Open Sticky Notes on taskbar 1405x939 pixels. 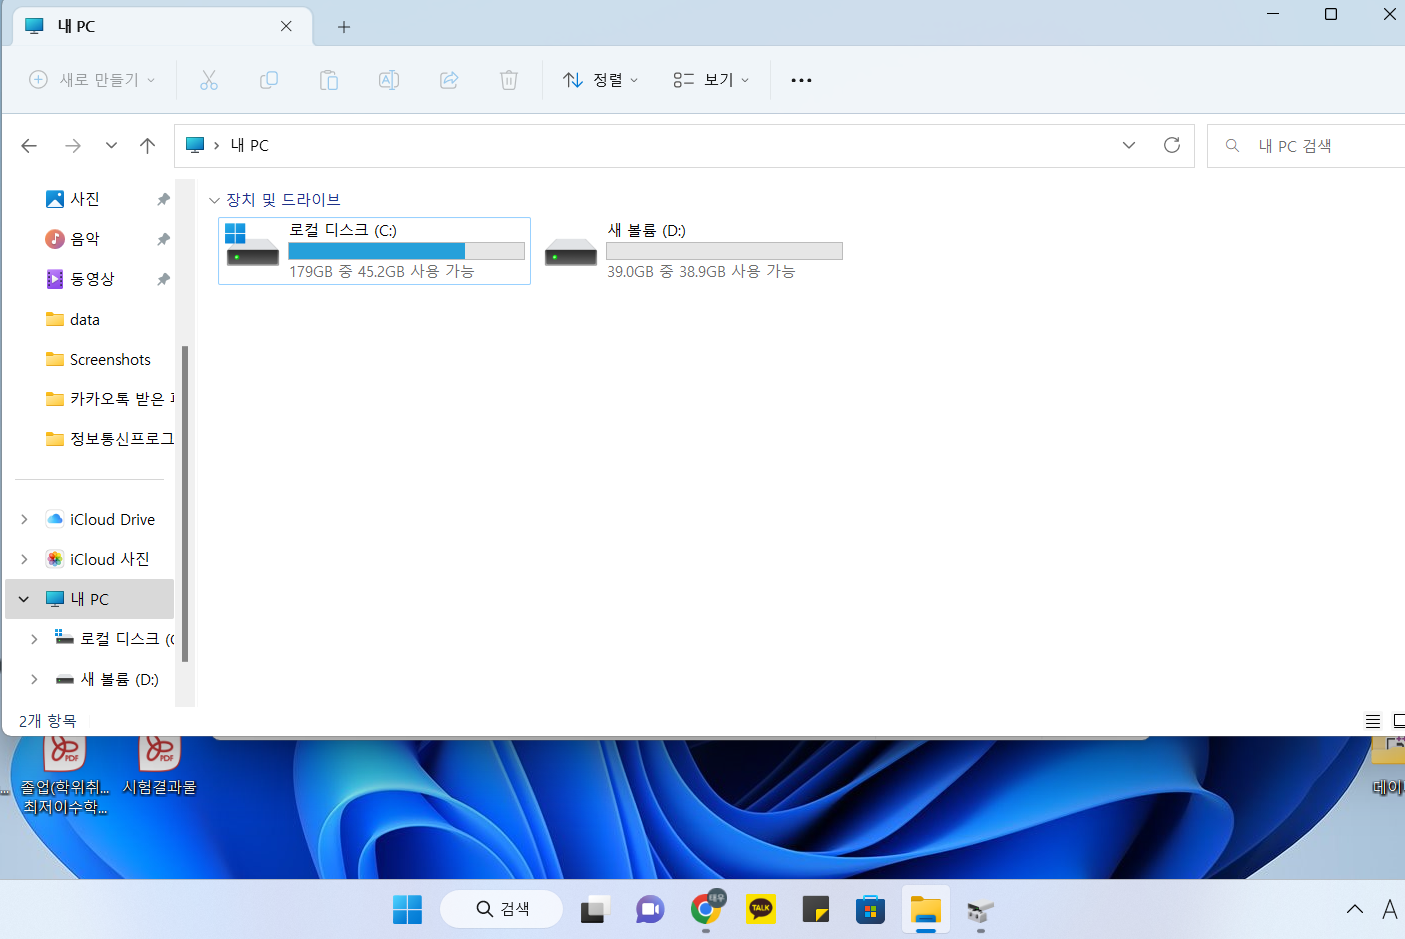tap(816, 910)
